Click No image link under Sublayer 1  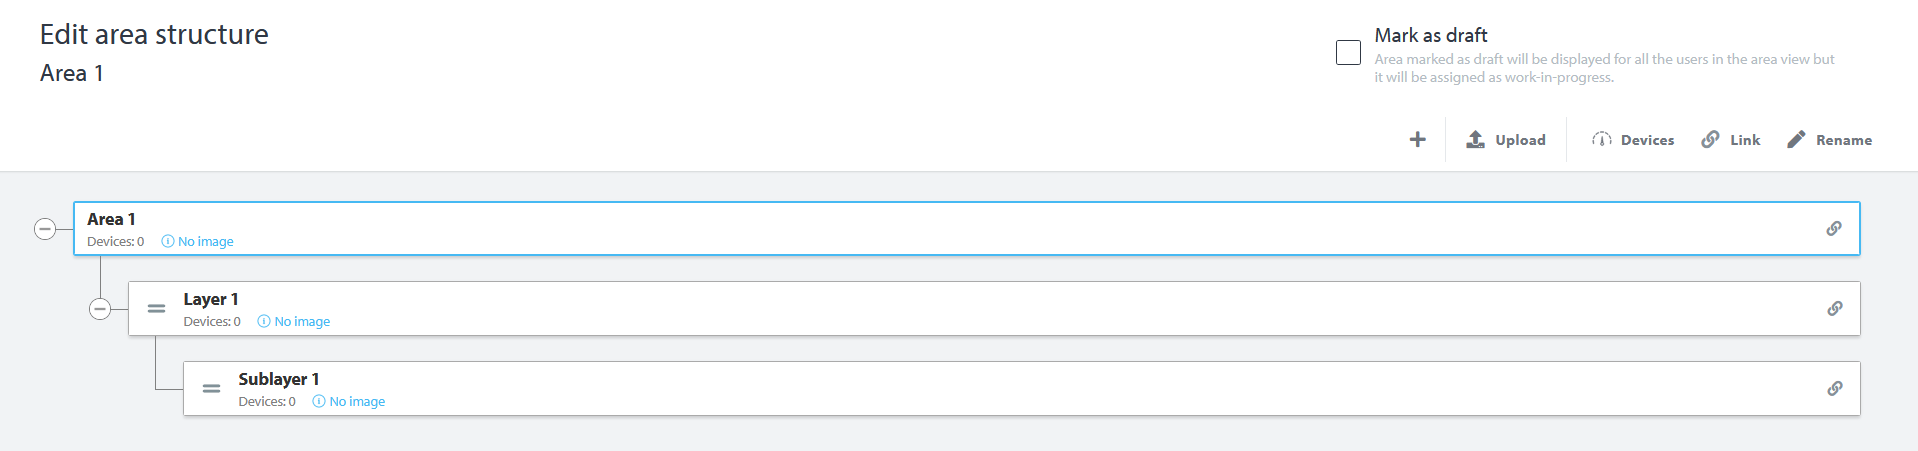(356, 402)
